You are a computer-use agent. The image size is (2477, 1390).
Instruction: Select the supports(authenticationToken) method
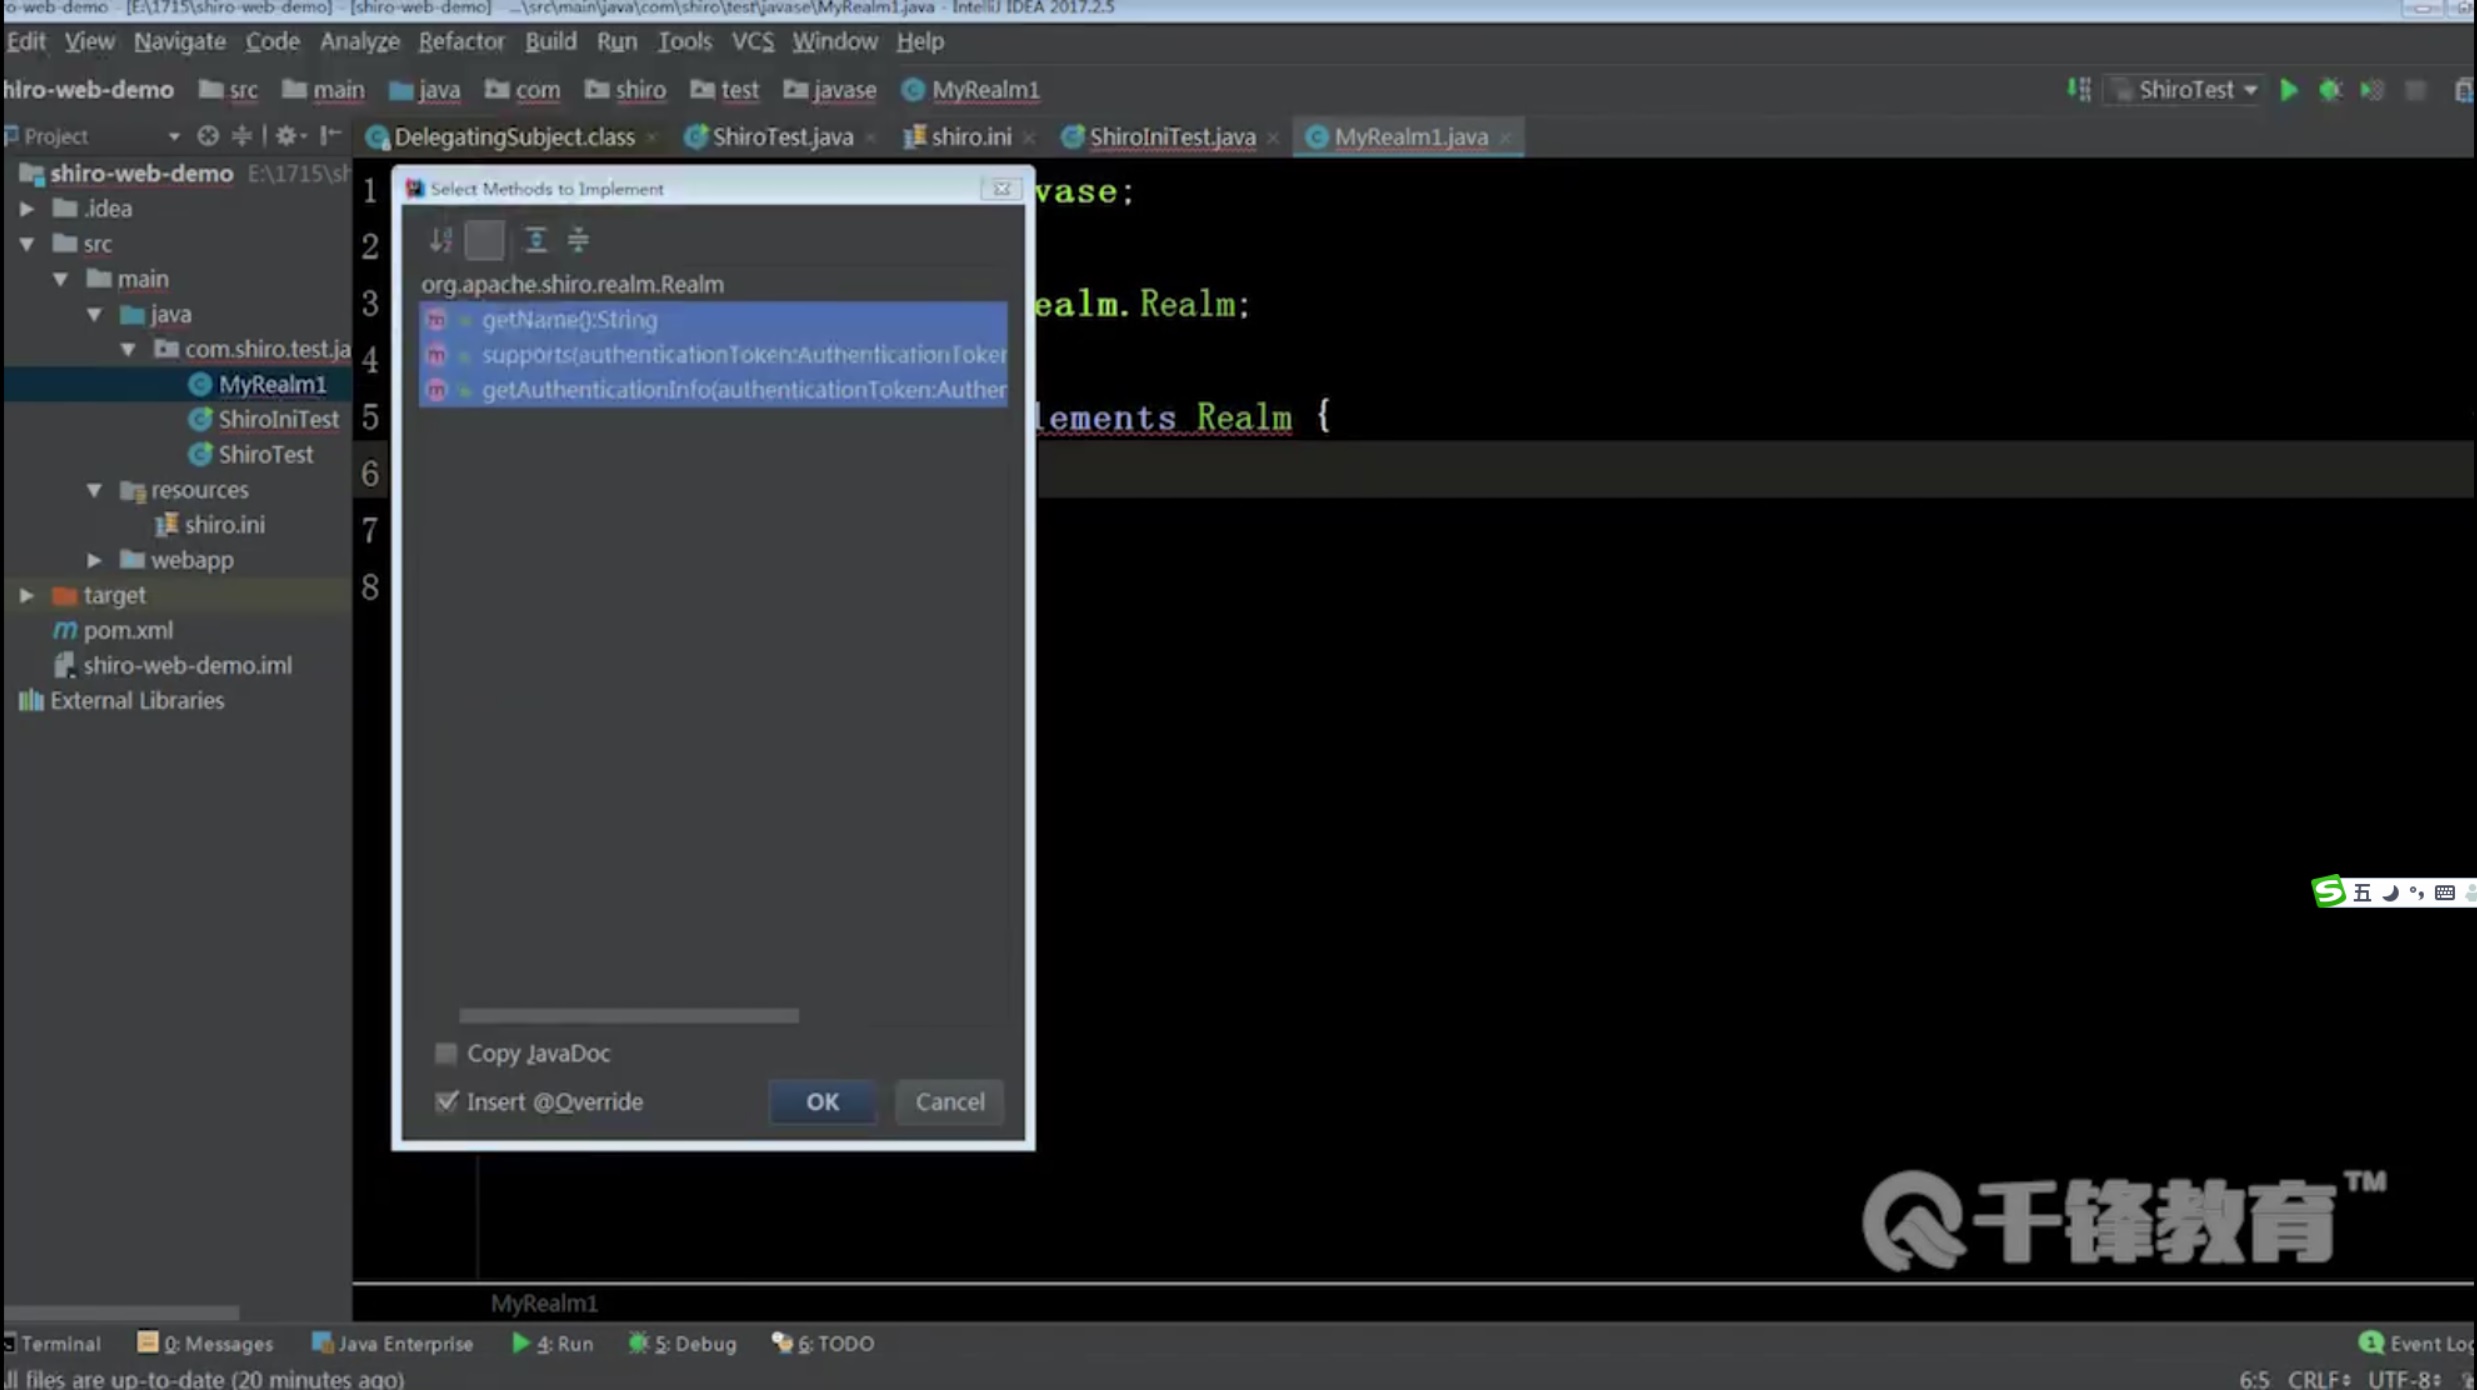point(713,355)
